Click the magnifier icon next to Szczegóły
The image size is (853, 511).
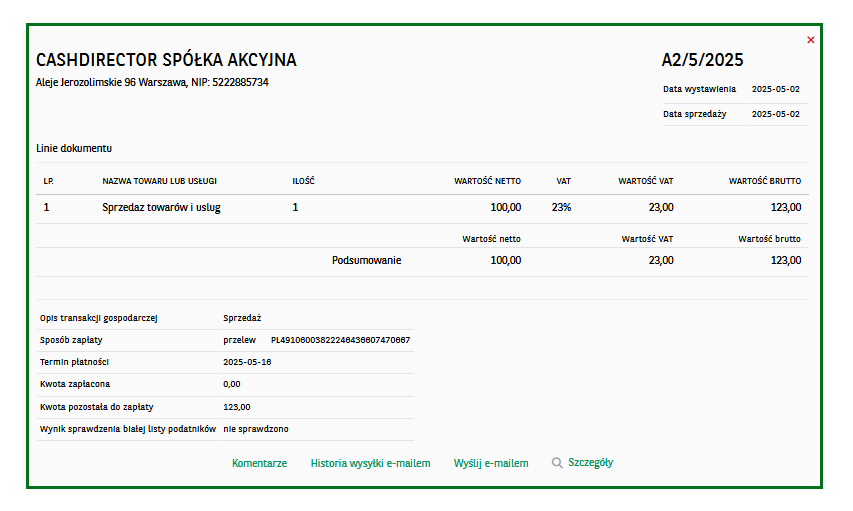tap(557, 463)
